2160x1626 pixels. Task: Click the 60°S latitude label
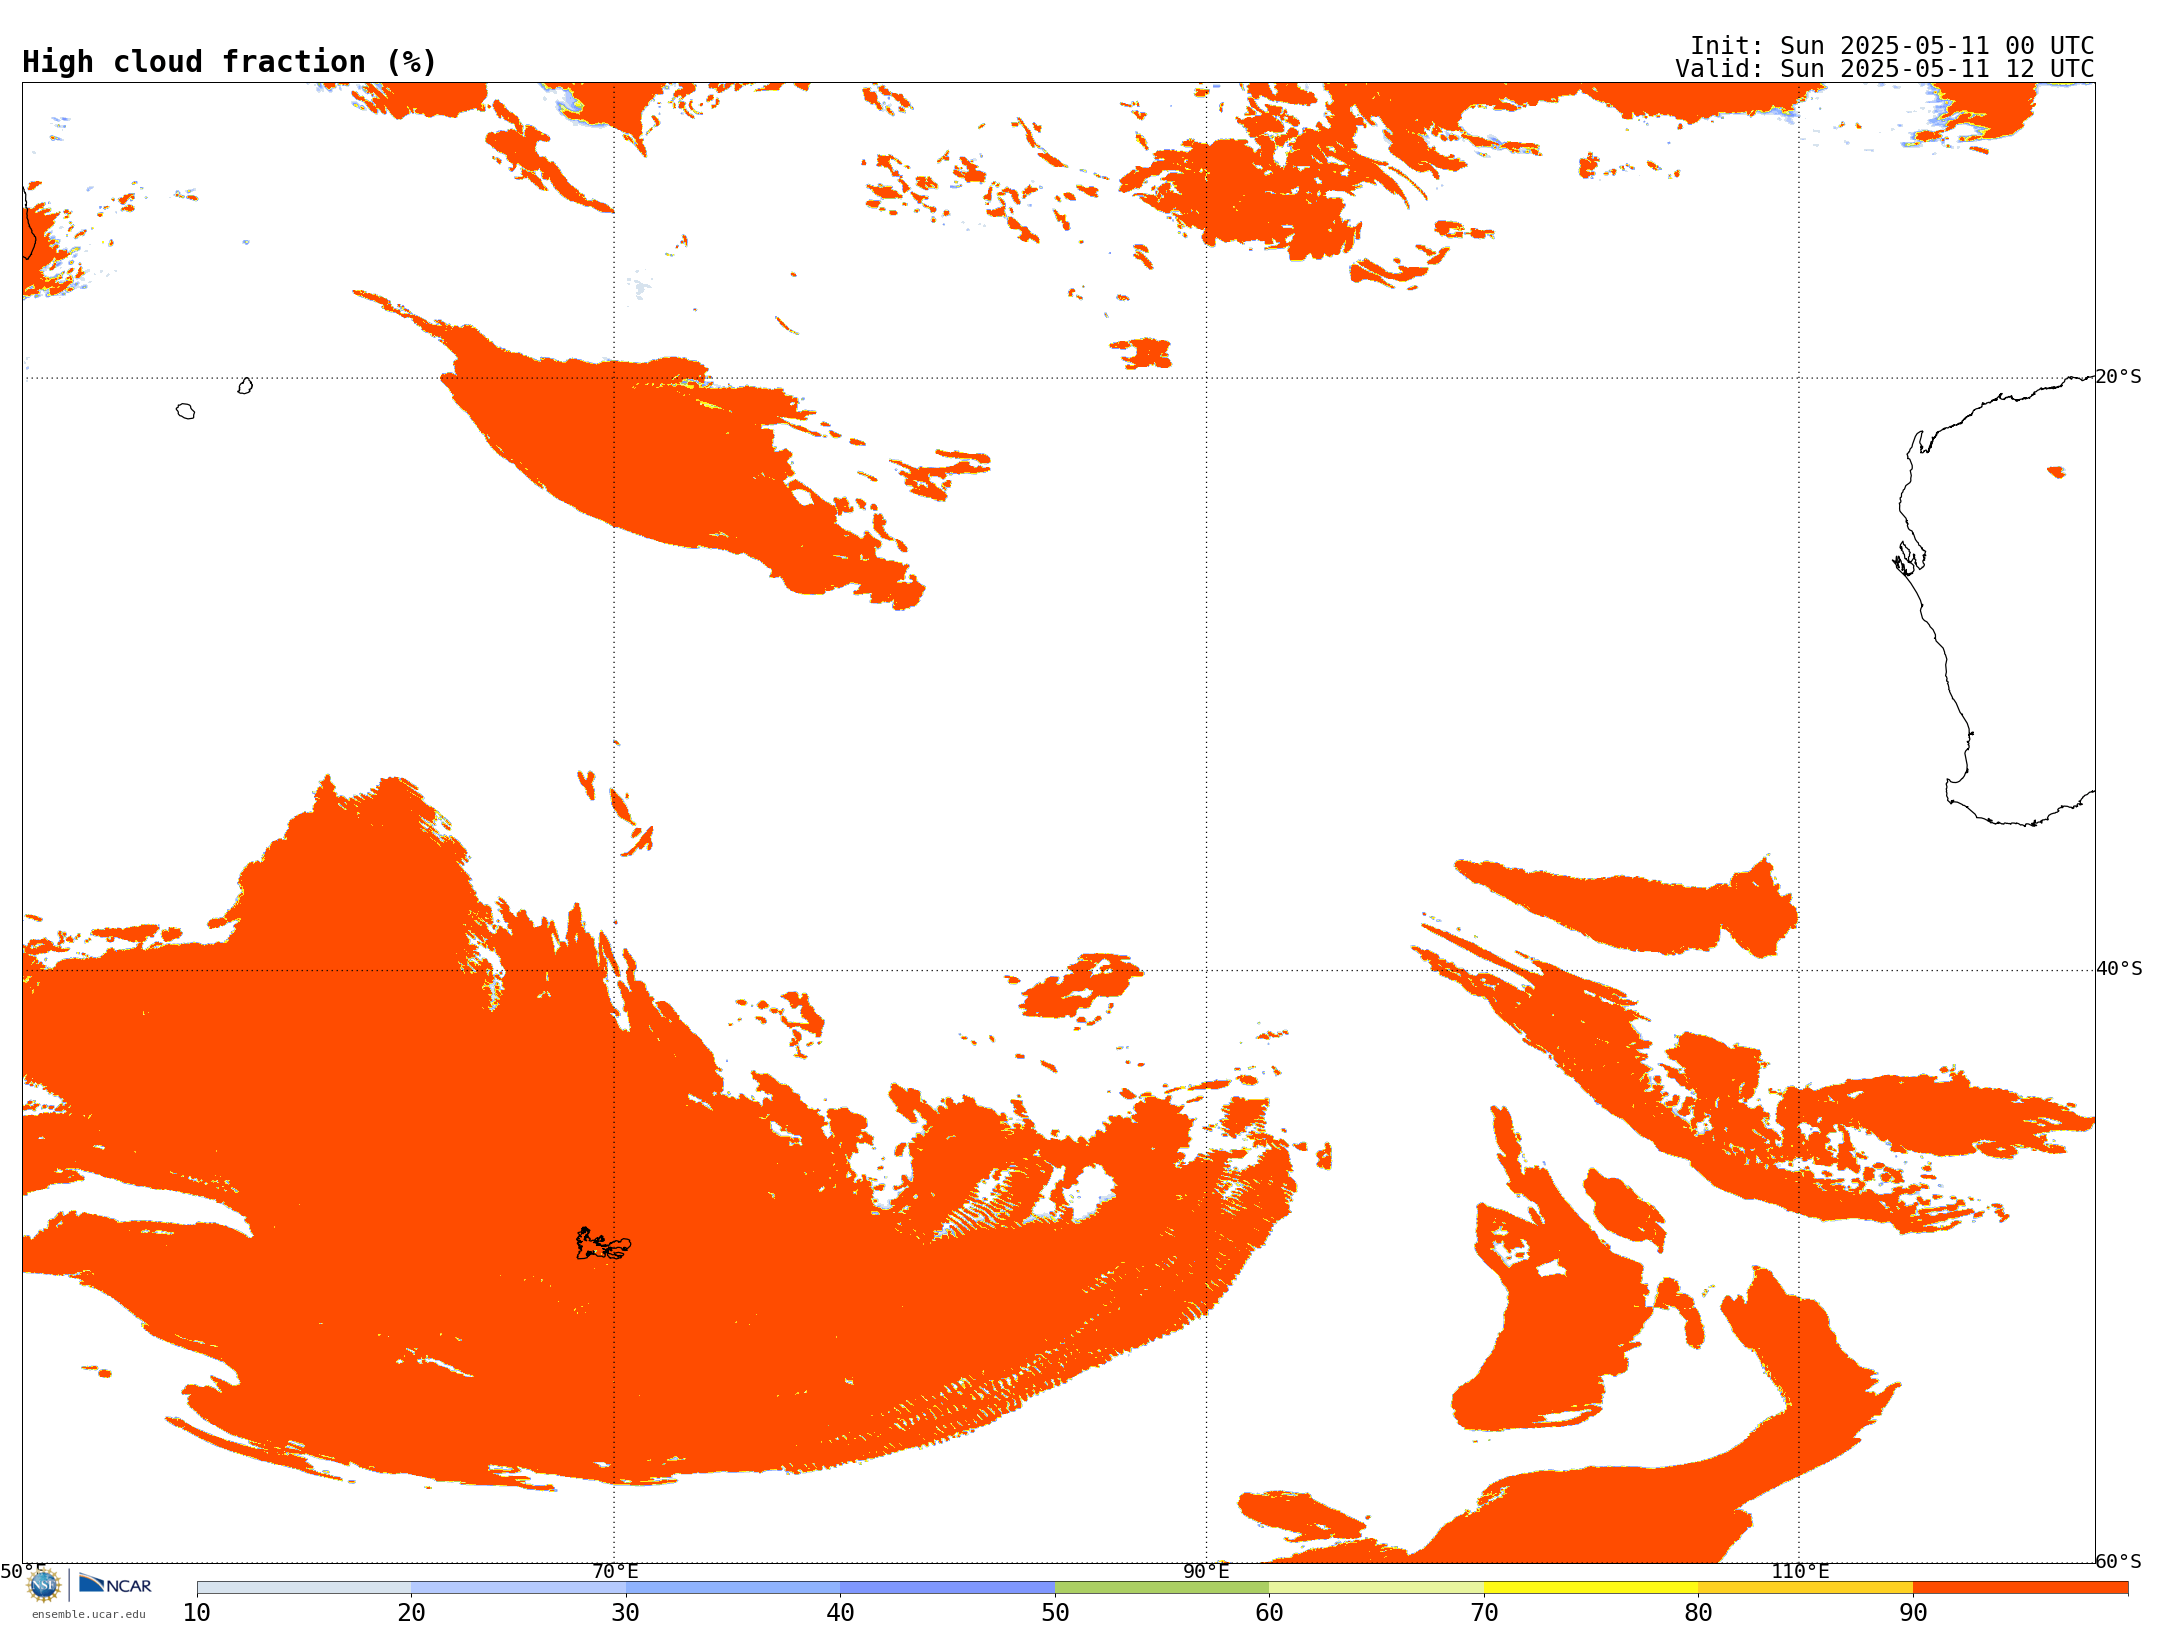[2118, 1561]
